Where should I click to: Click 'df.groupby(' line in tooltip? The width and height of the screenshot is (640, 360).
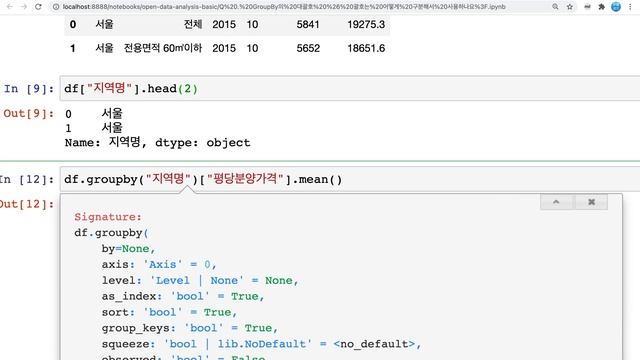click(x=111, y=233)
